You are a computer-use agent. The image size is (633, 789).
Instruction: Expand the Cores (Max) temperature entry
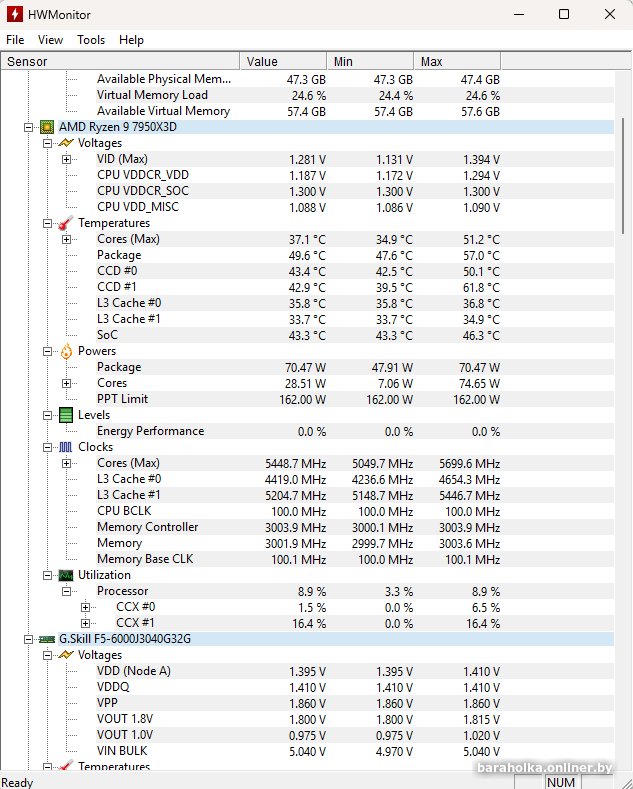click(x=66, y=240)
